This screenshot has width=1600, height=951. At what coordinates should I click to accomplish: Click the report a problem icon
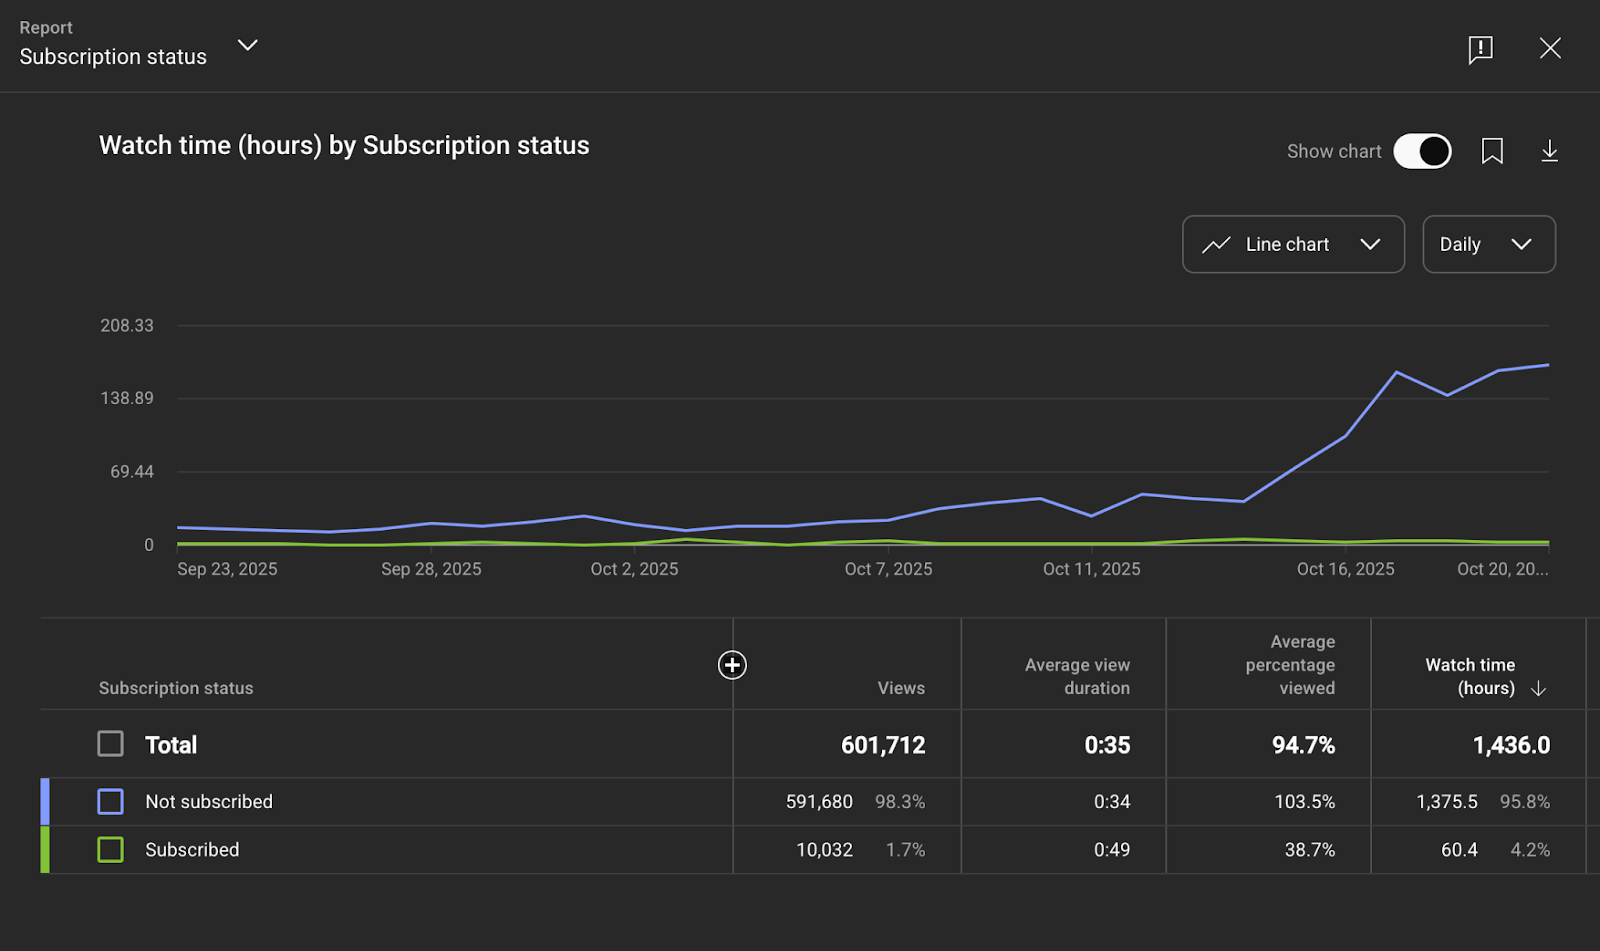(x=1480, y=49)
